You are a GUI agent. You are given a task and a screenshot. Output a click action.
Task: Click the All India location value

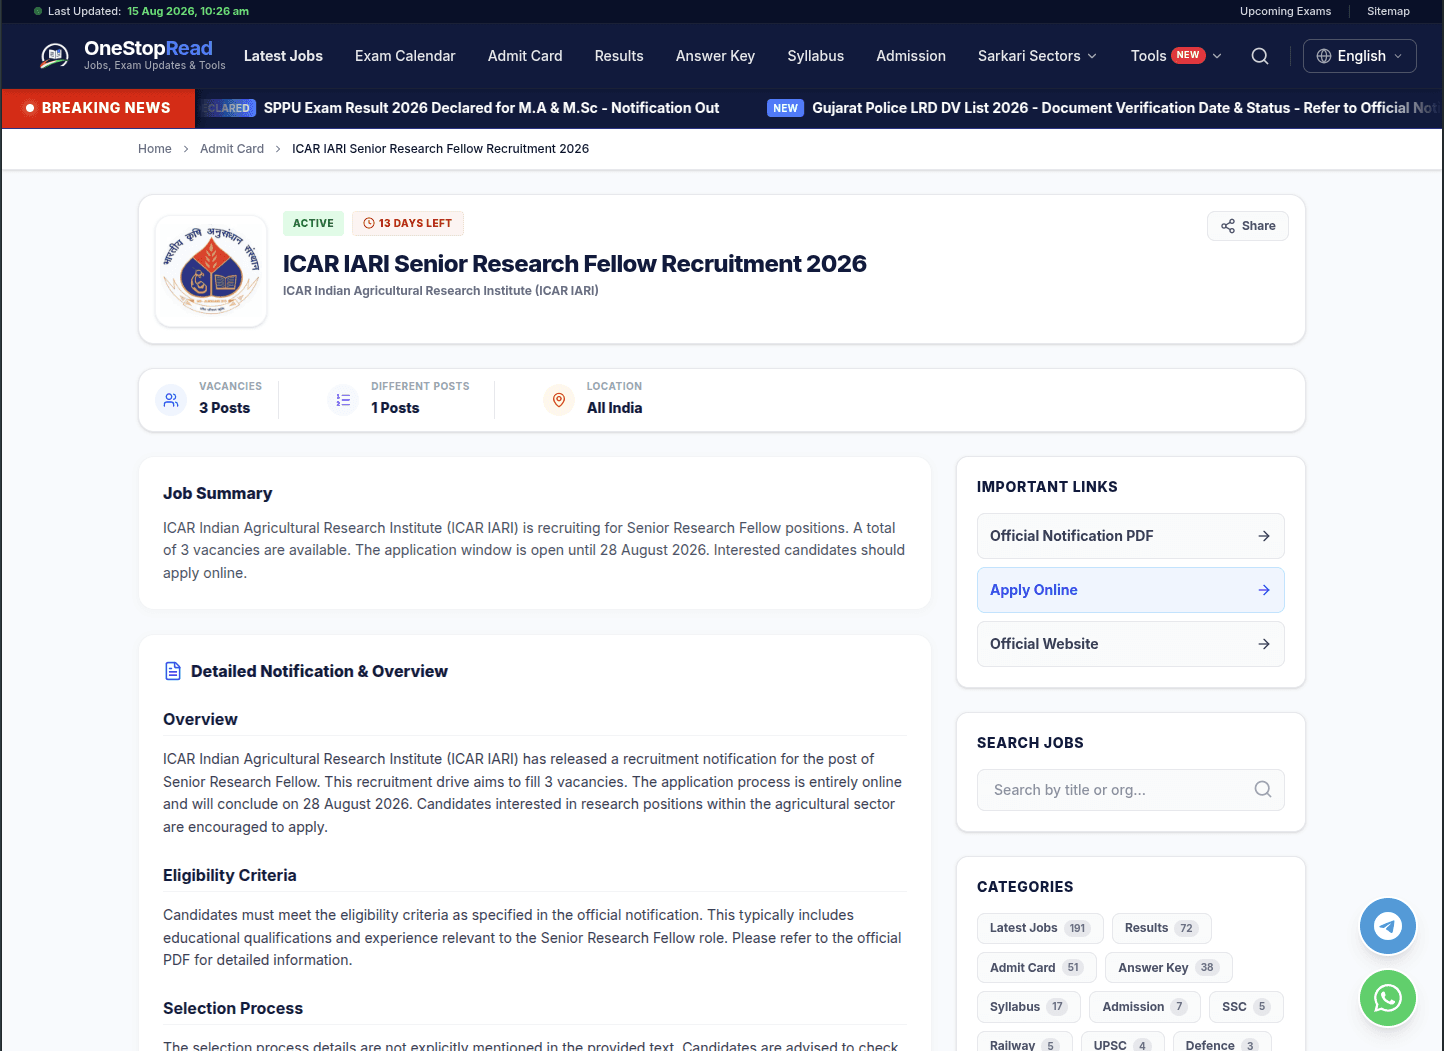point(615,408)
